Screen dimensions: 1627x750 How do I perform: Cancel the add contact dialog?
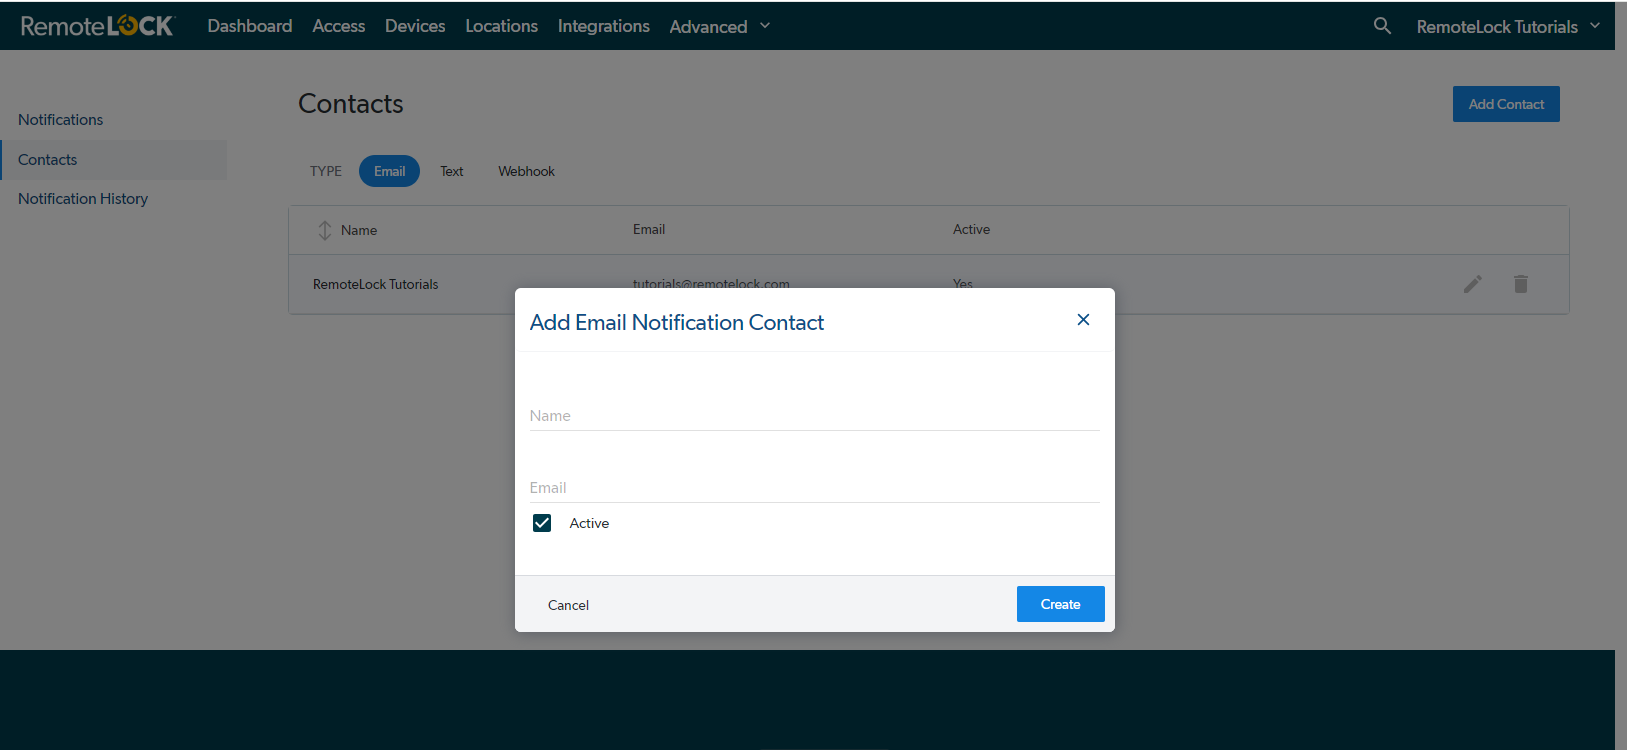click(x=568, y=605)
